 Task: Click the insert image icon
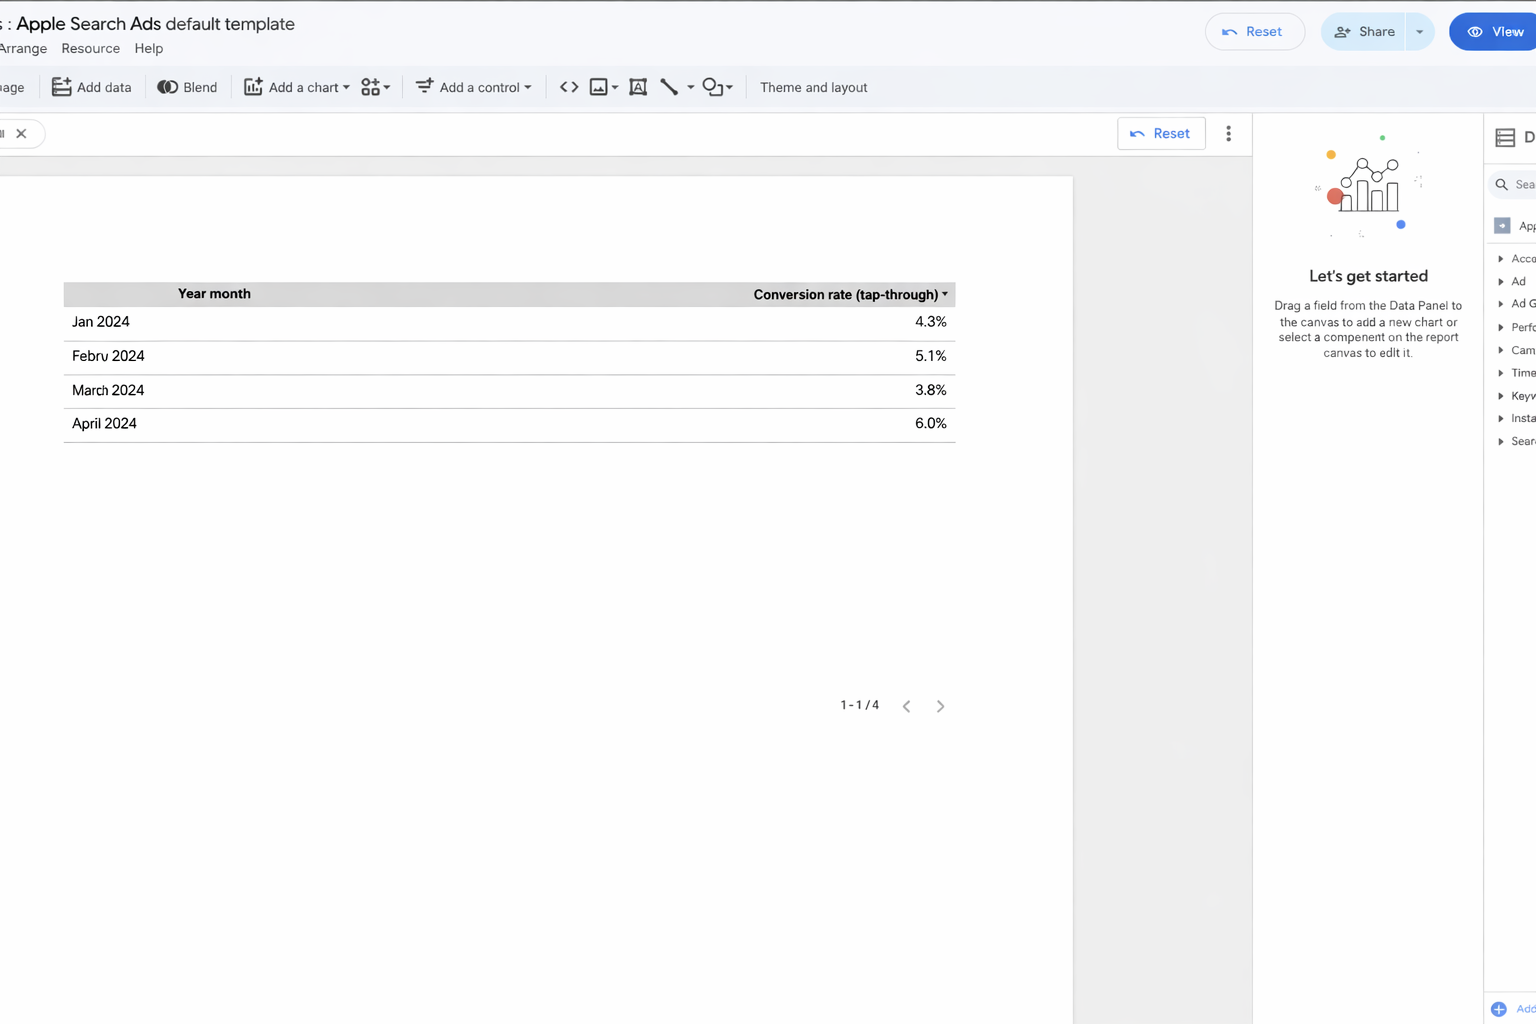(x=598, y=87)
